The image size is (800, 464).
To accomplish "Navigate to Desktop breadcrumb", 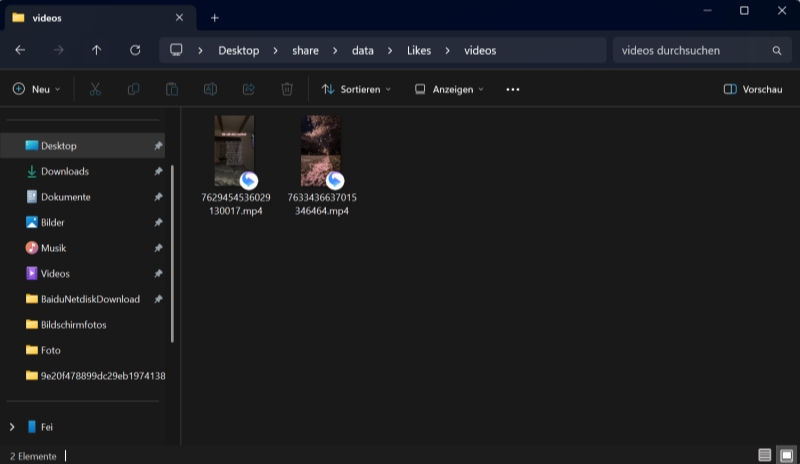I will [239, 51].
